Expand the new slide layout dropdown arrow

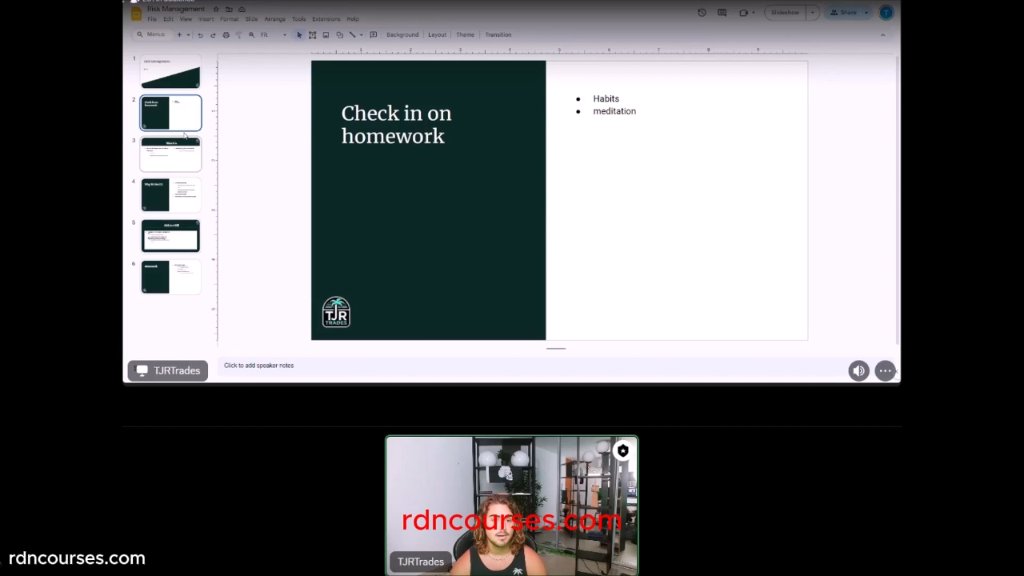pos(188,35)
